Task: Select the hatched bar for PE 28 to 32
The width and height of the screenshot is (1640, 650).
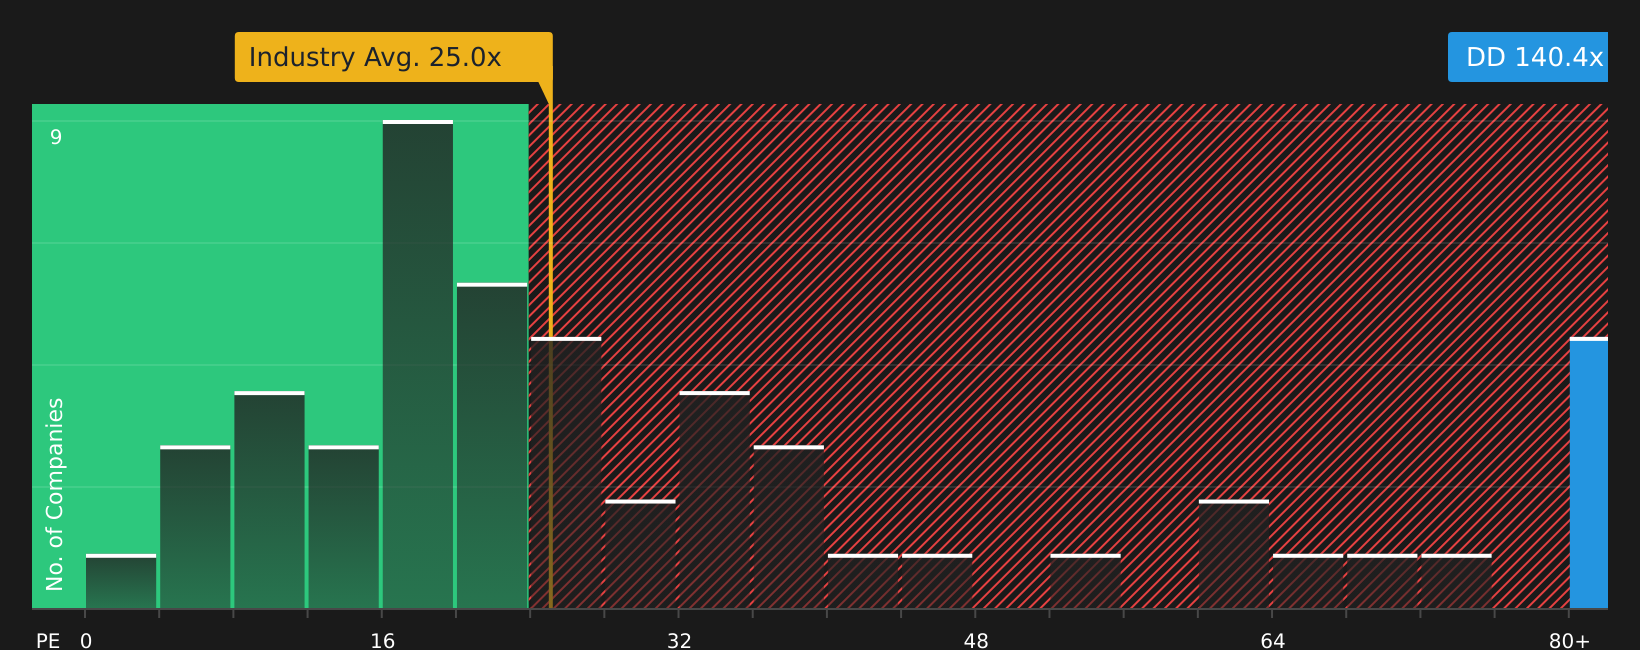Action: [x=640, y=554]
